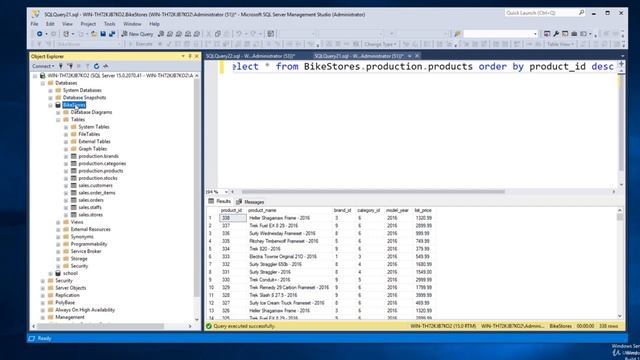Open the active document list dropdown
Image resolution: width=640 pixels, height=360 pixels.
pyautogui.click(x=622, y=56)
